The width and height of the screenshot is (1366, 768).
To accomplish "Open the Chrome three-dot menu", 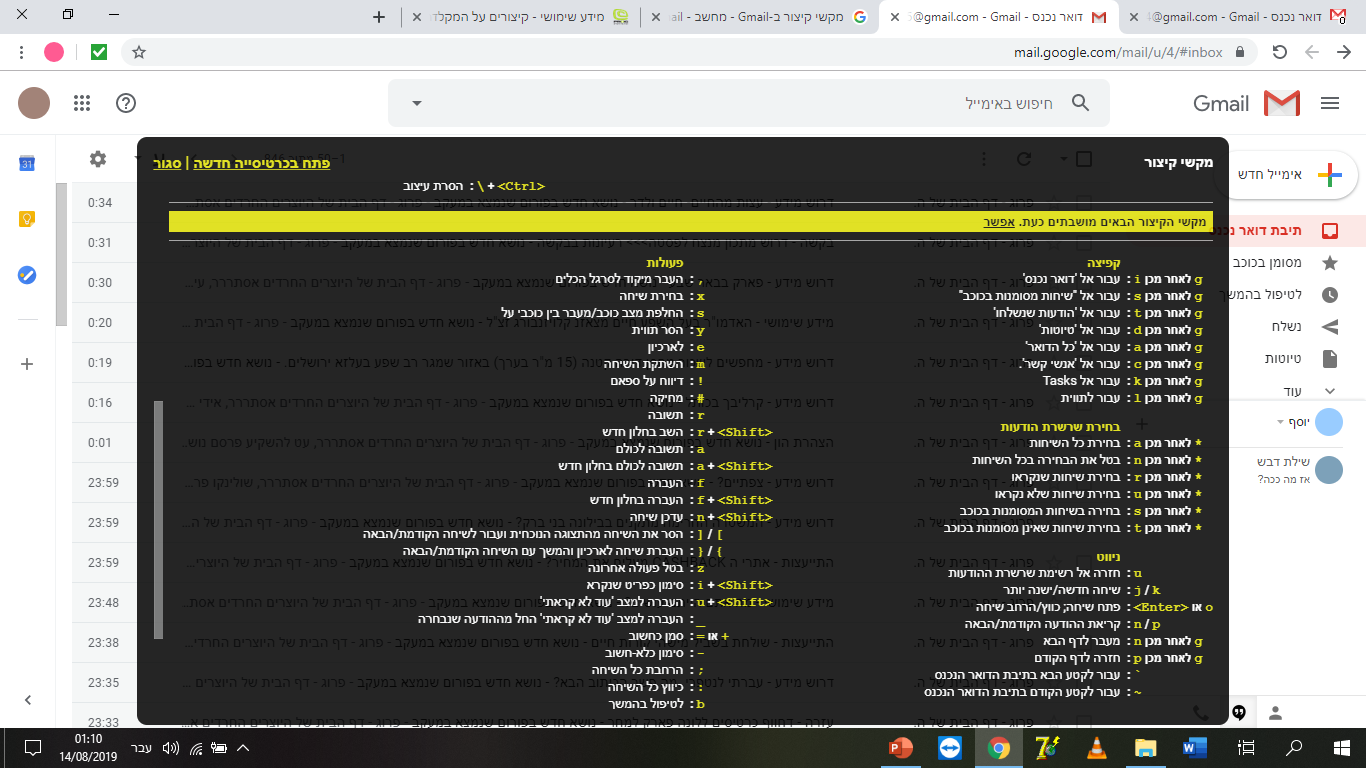I will pyautogui.click(x=22, y=52).
